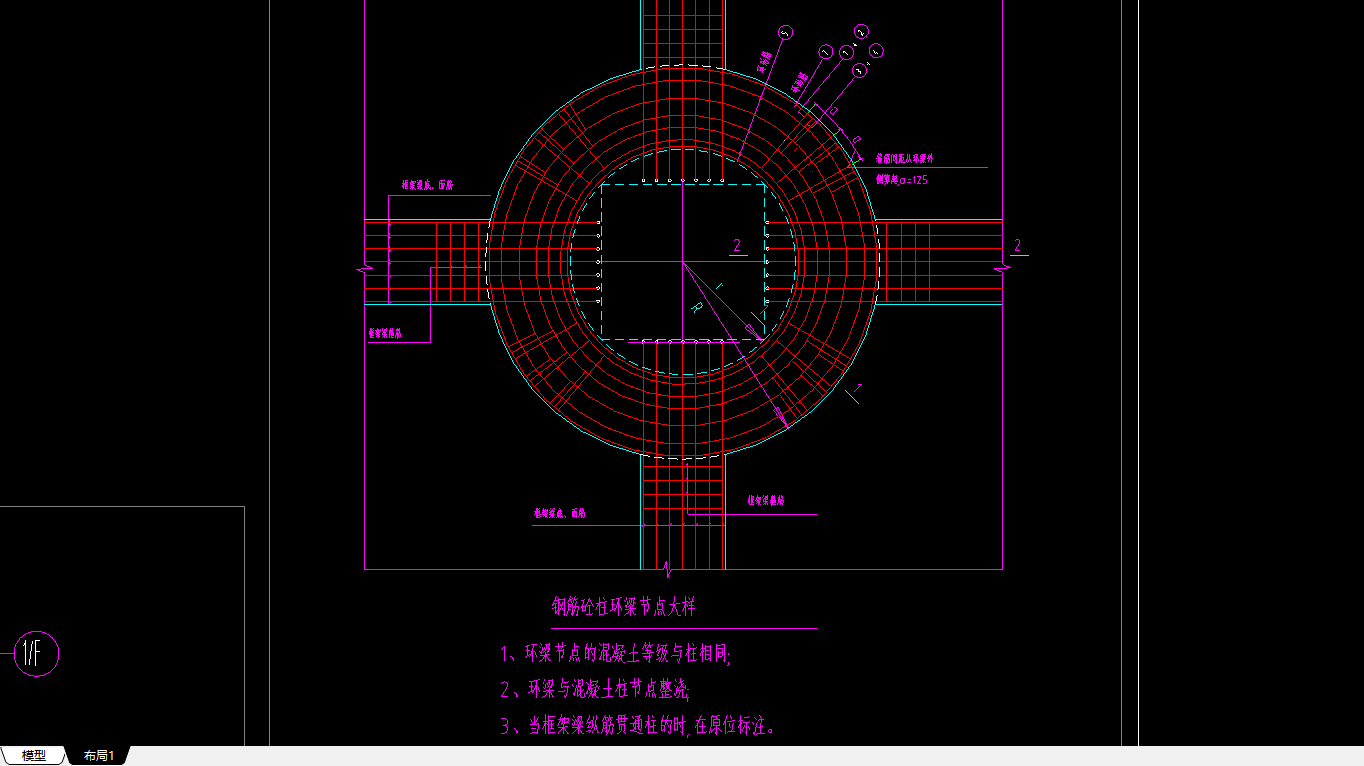The height and width of the screenshot is (766, 1364).
Task: Select the radius label R inside the column
Action: pyautogui.click(x=696, y=310)
